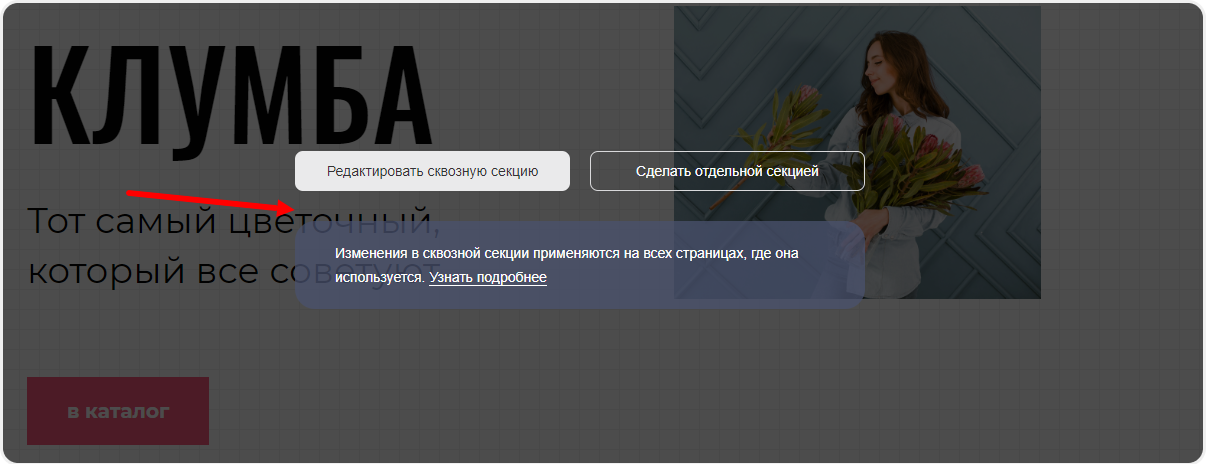The height and width of the screenshot is (464, 1206).
Task: Select the woman with flowers photo
Action: click(857, 152)
